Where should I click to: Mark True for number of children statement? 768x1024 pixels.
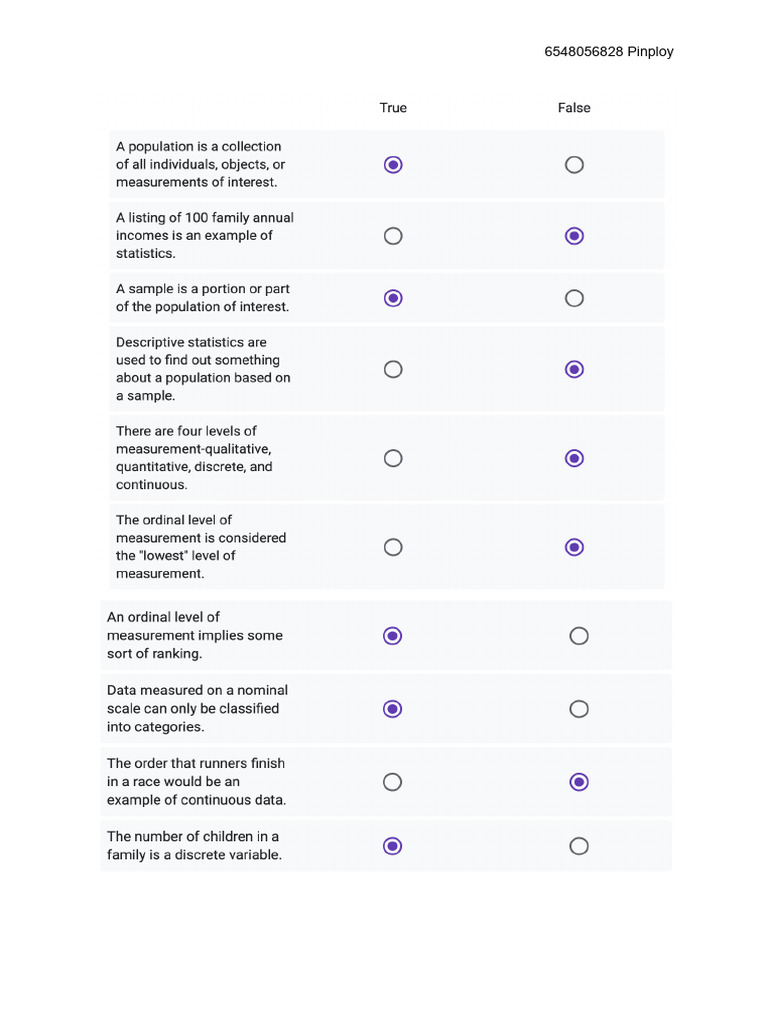coord(393,846)
